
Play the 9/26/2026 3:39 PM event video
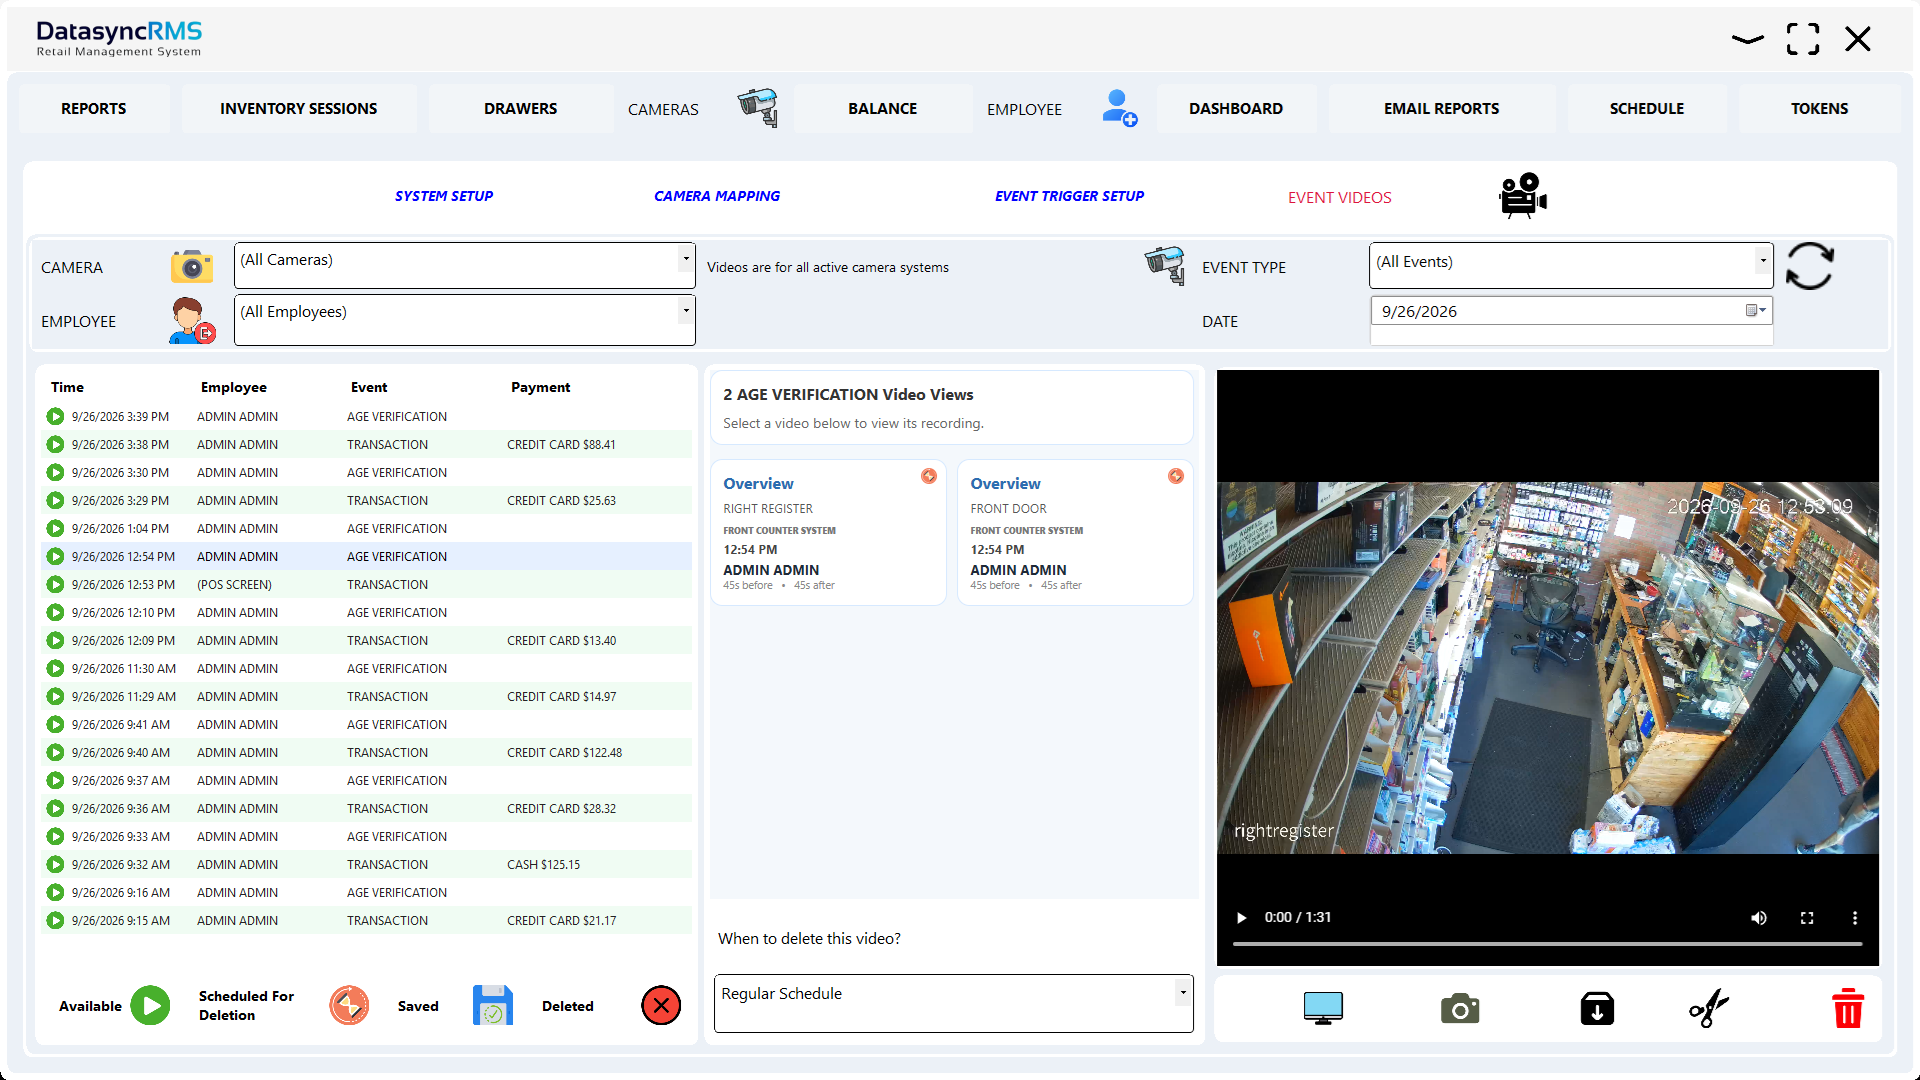(x=55, y=417)
